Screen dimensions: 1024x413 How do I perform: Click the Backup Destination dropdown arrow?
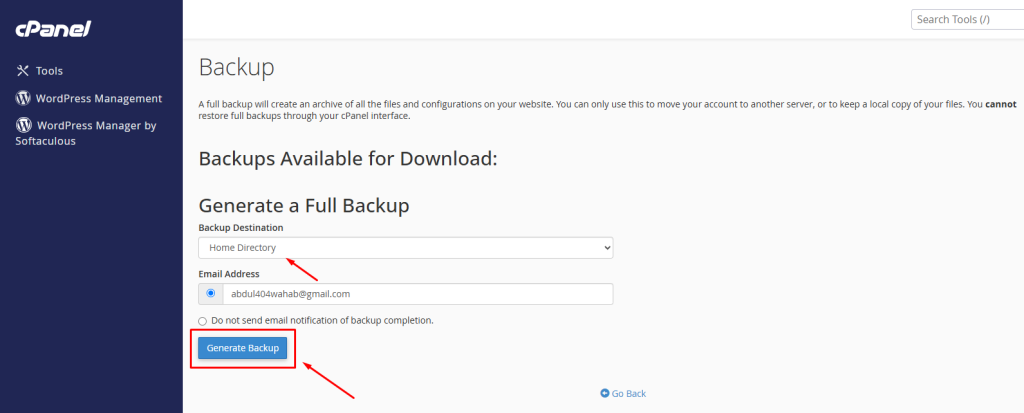pos(606,247)
